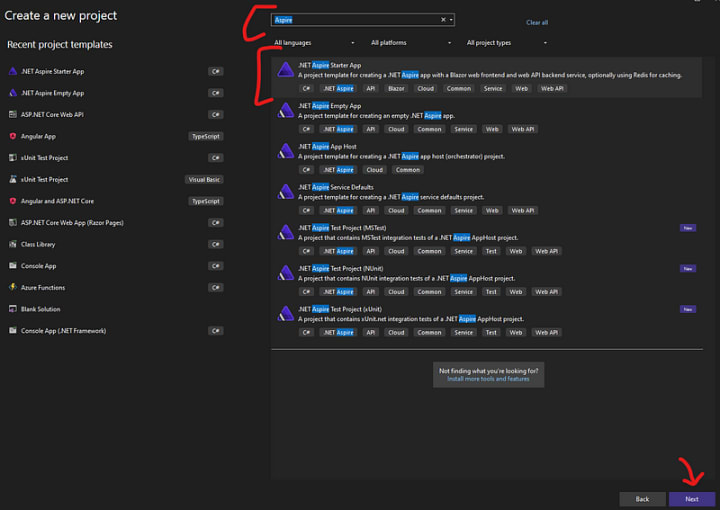The height and width of the screenshot is (510, 720).
Task: Select the .NET Aspire Test Project (MSTest) title
Action: point(342,228)
